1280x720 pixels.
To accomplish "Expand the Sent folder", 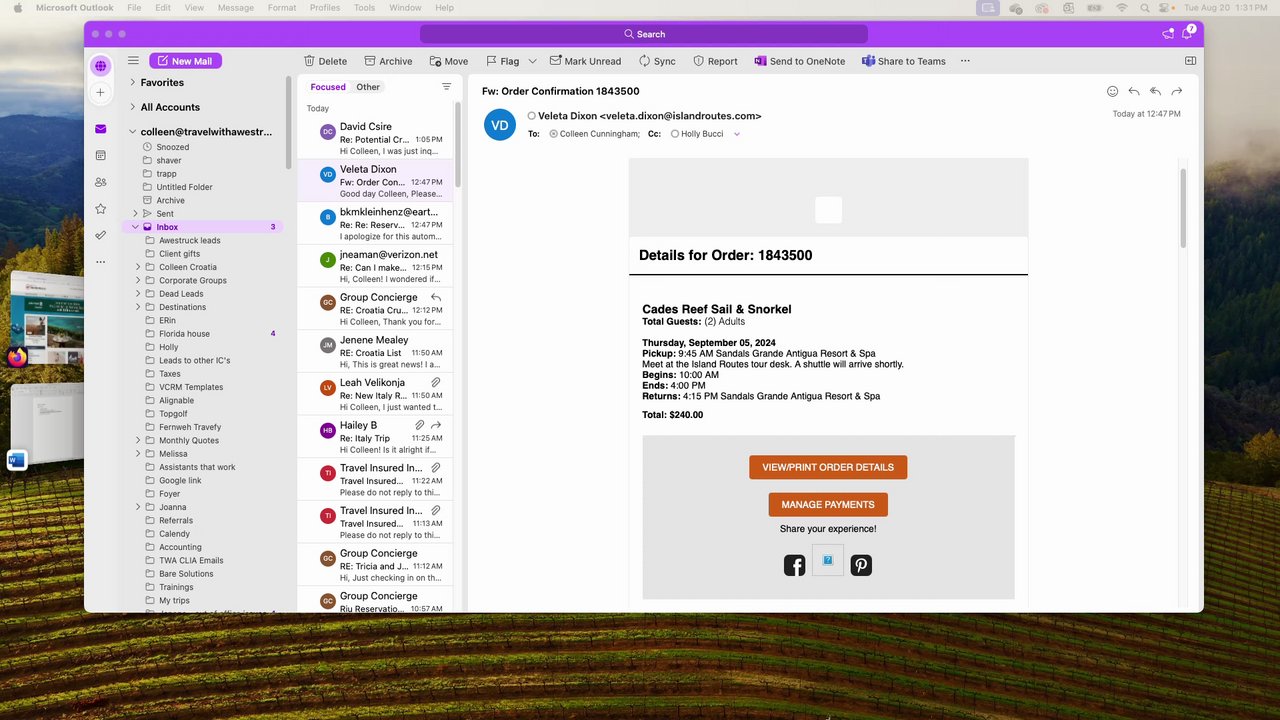I will click(135, 214).
